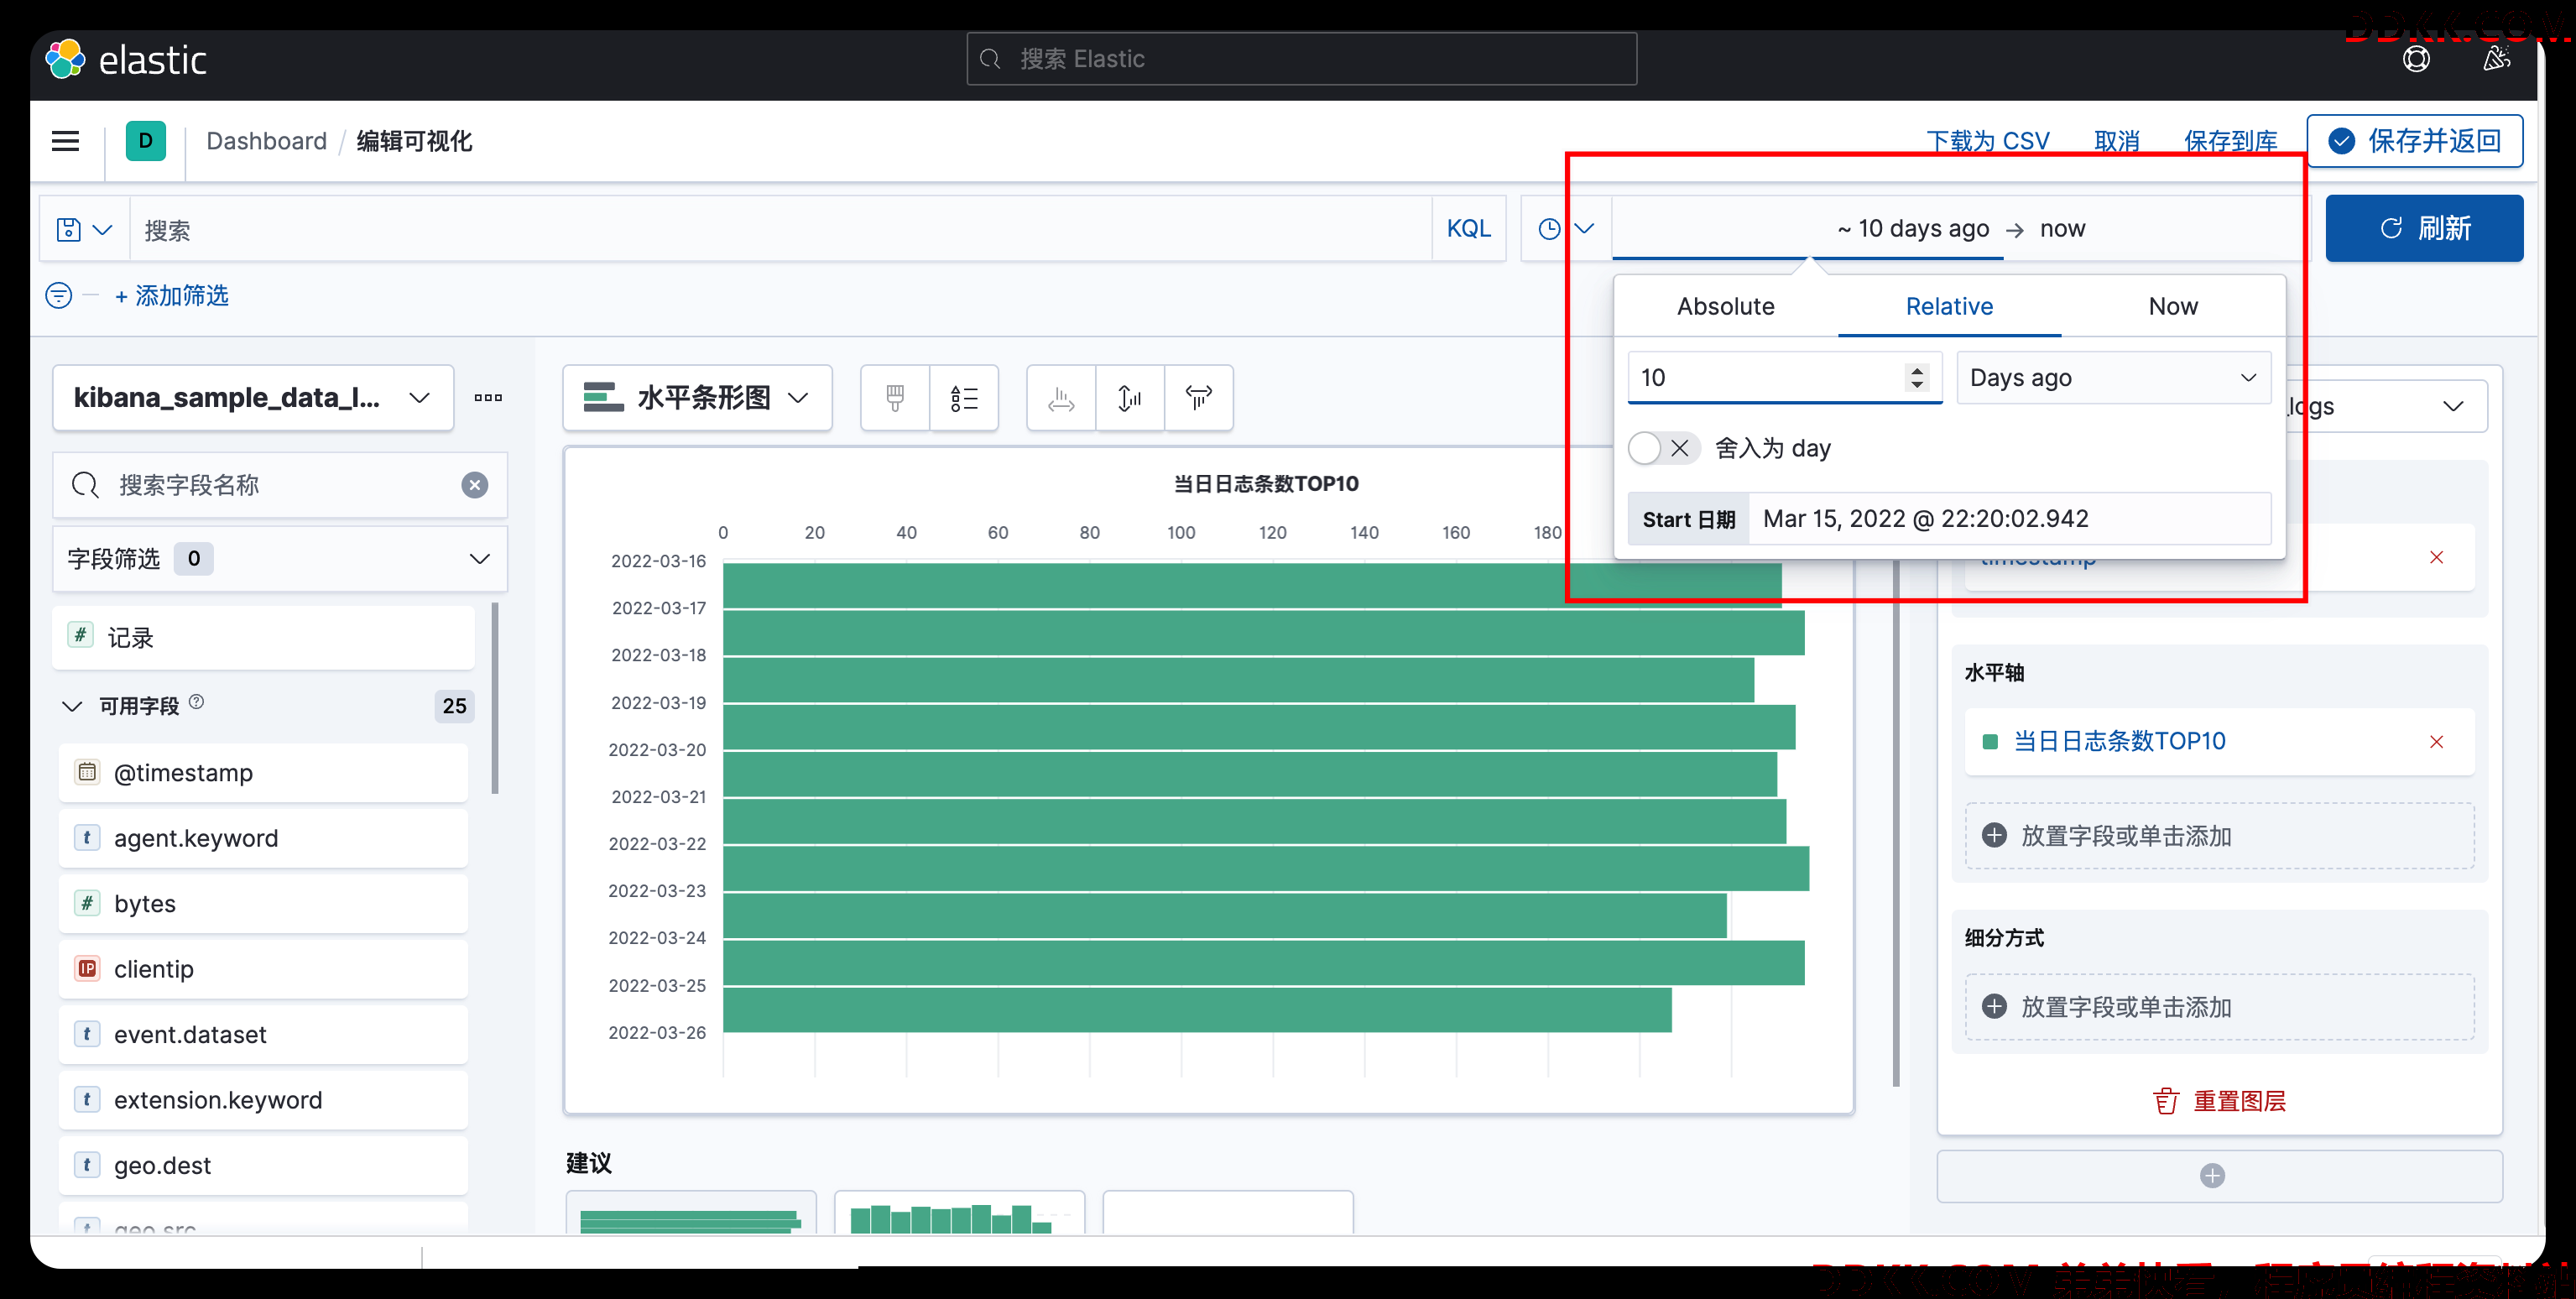Viewport: 2576px width, 1299px height.
Task: Click the 搜索字段名称 field search box
Action: pos(279,485)
